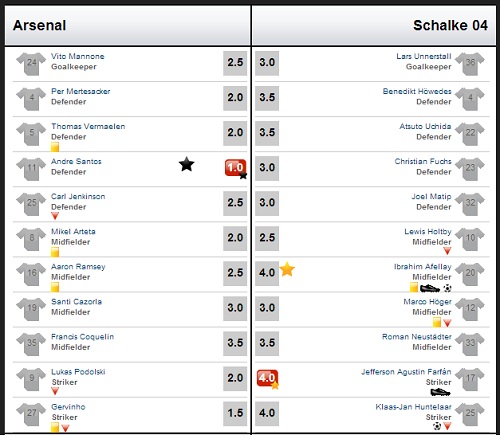
Task: Click the yellow card under Thomas Vermaelen
Action: [x=55, y=147]
